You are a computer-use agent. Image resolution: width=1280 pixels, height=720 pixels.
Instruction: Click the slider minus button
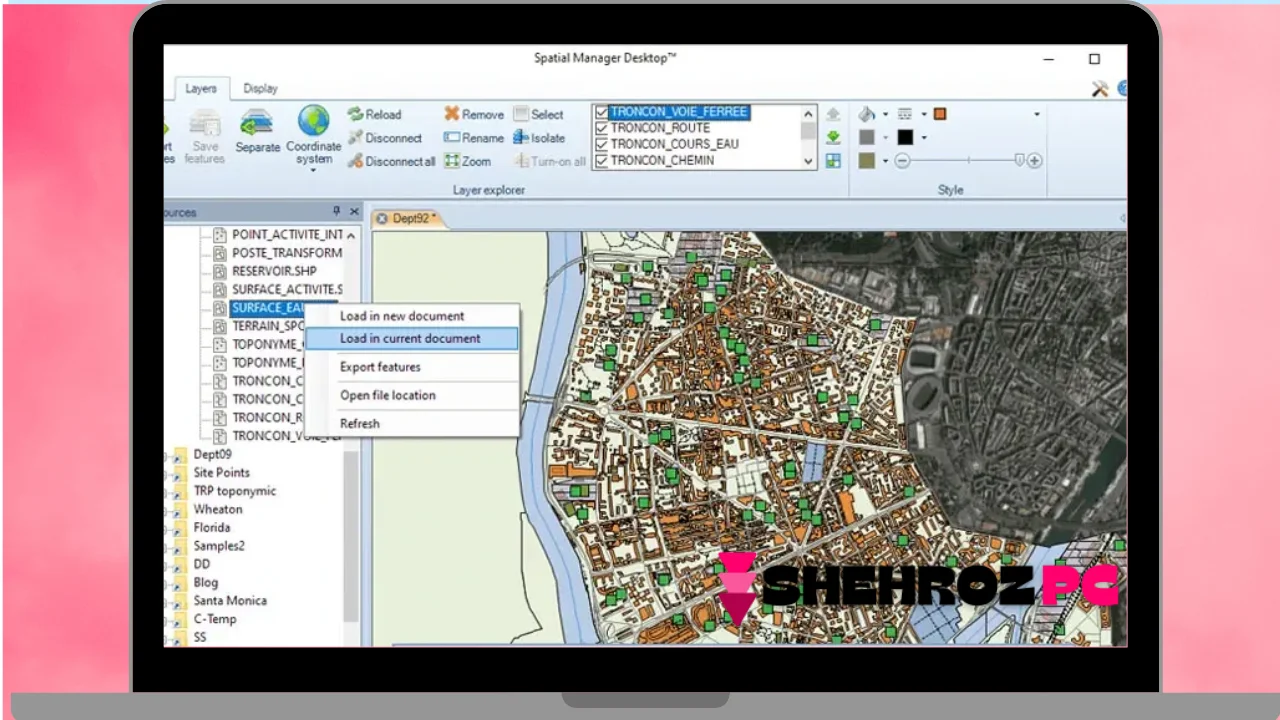click(903, 160)
